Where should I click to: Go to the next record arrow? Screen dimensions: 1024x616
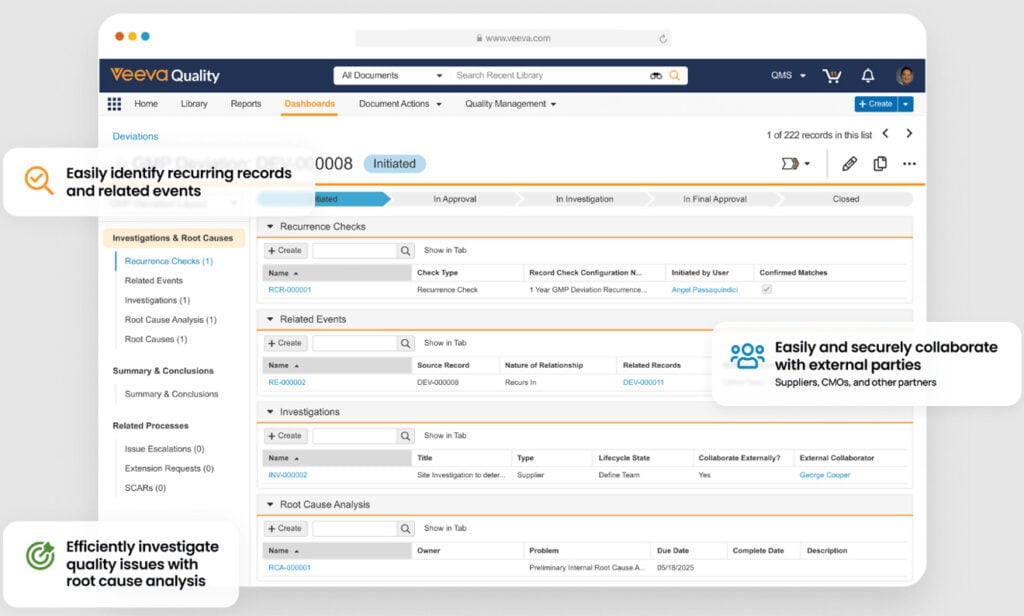pyautogui.click(x=908, y=134)
